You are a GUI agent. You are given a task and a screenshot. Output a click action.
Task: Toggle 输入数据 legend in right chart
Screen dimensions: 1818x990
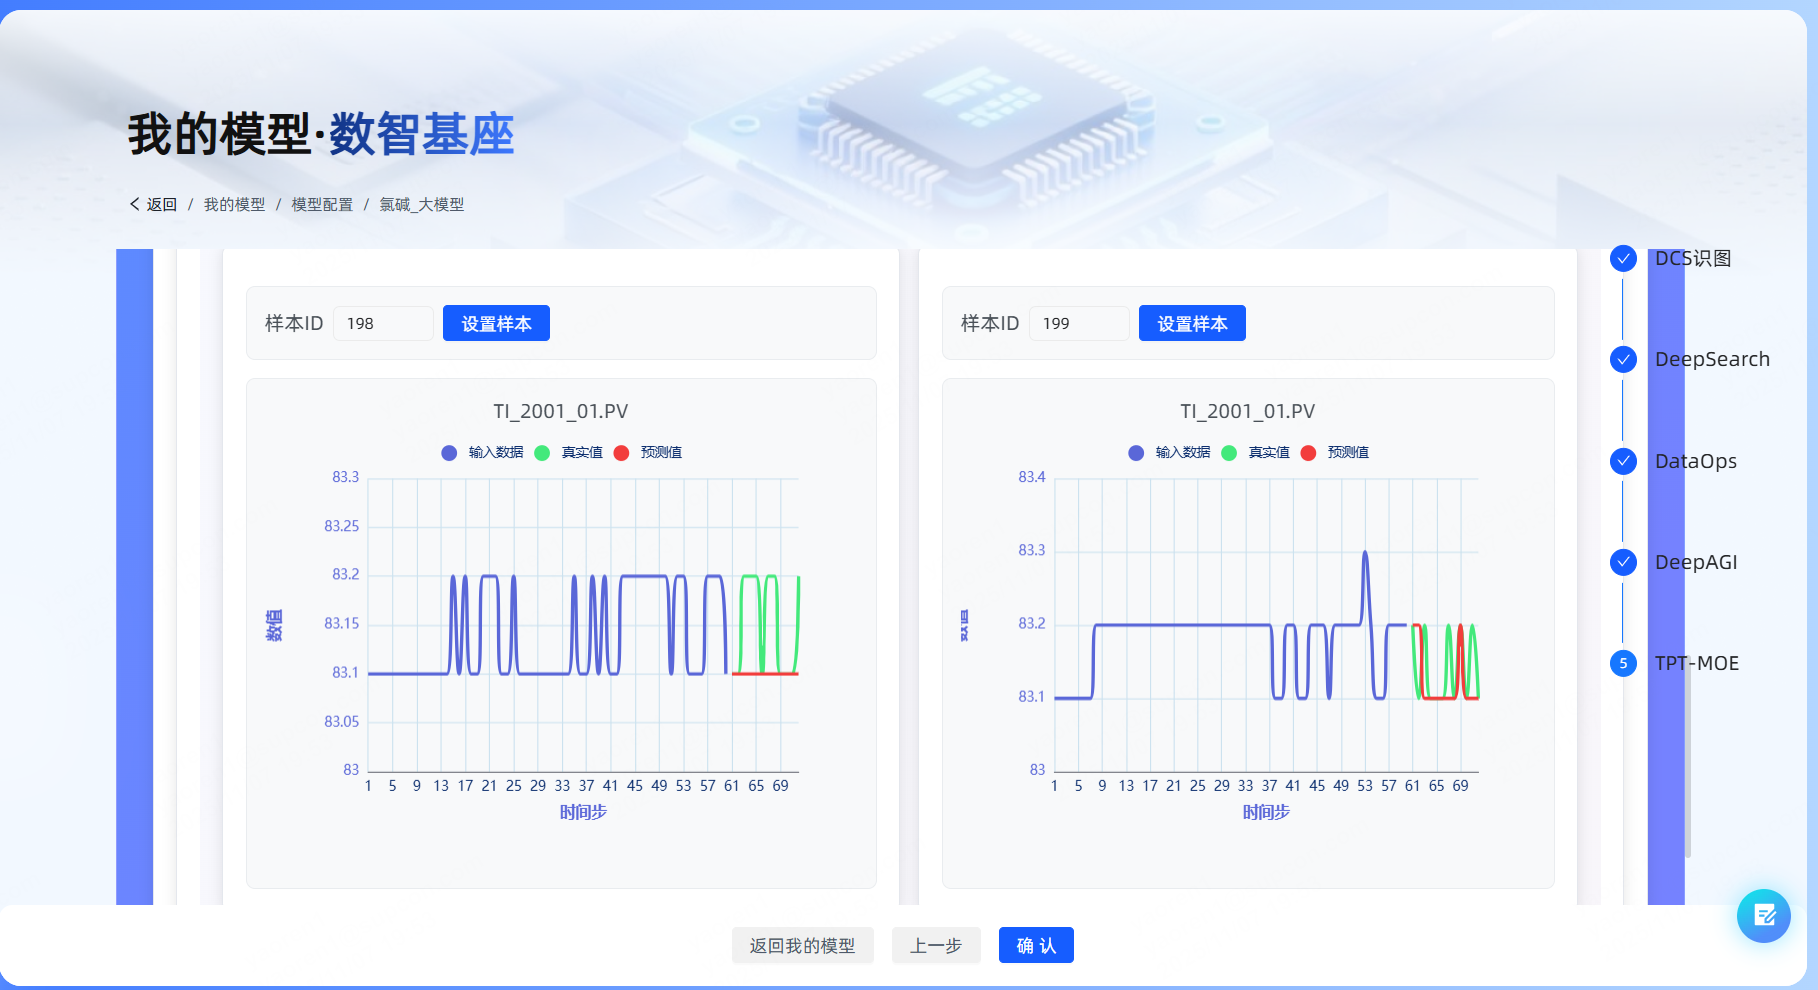1170,453
